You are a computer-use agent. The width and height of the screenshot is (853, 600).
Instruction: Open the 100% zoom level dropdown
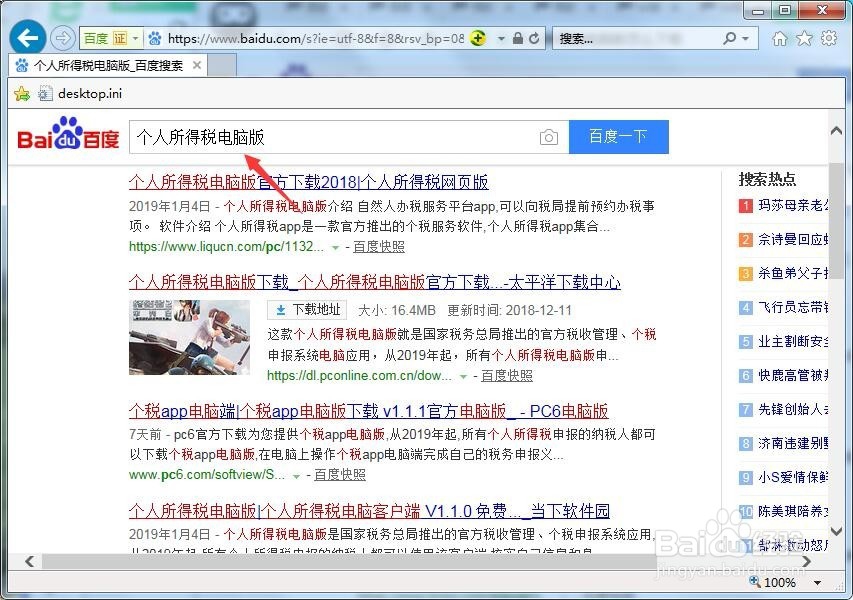coord(818,583)
